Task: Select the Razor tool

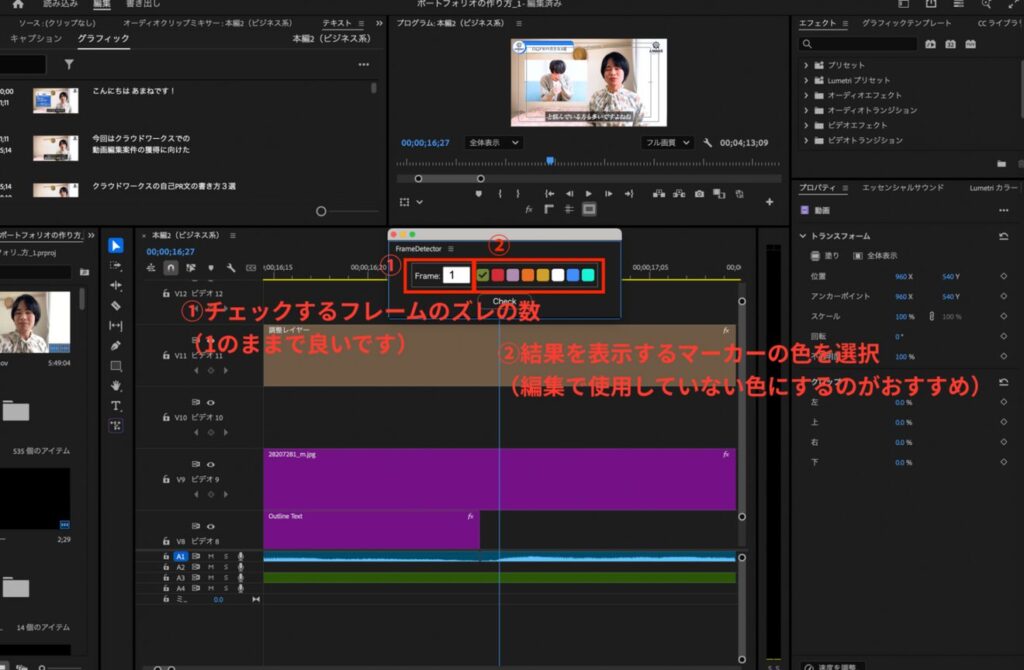Action: [116, 306]
